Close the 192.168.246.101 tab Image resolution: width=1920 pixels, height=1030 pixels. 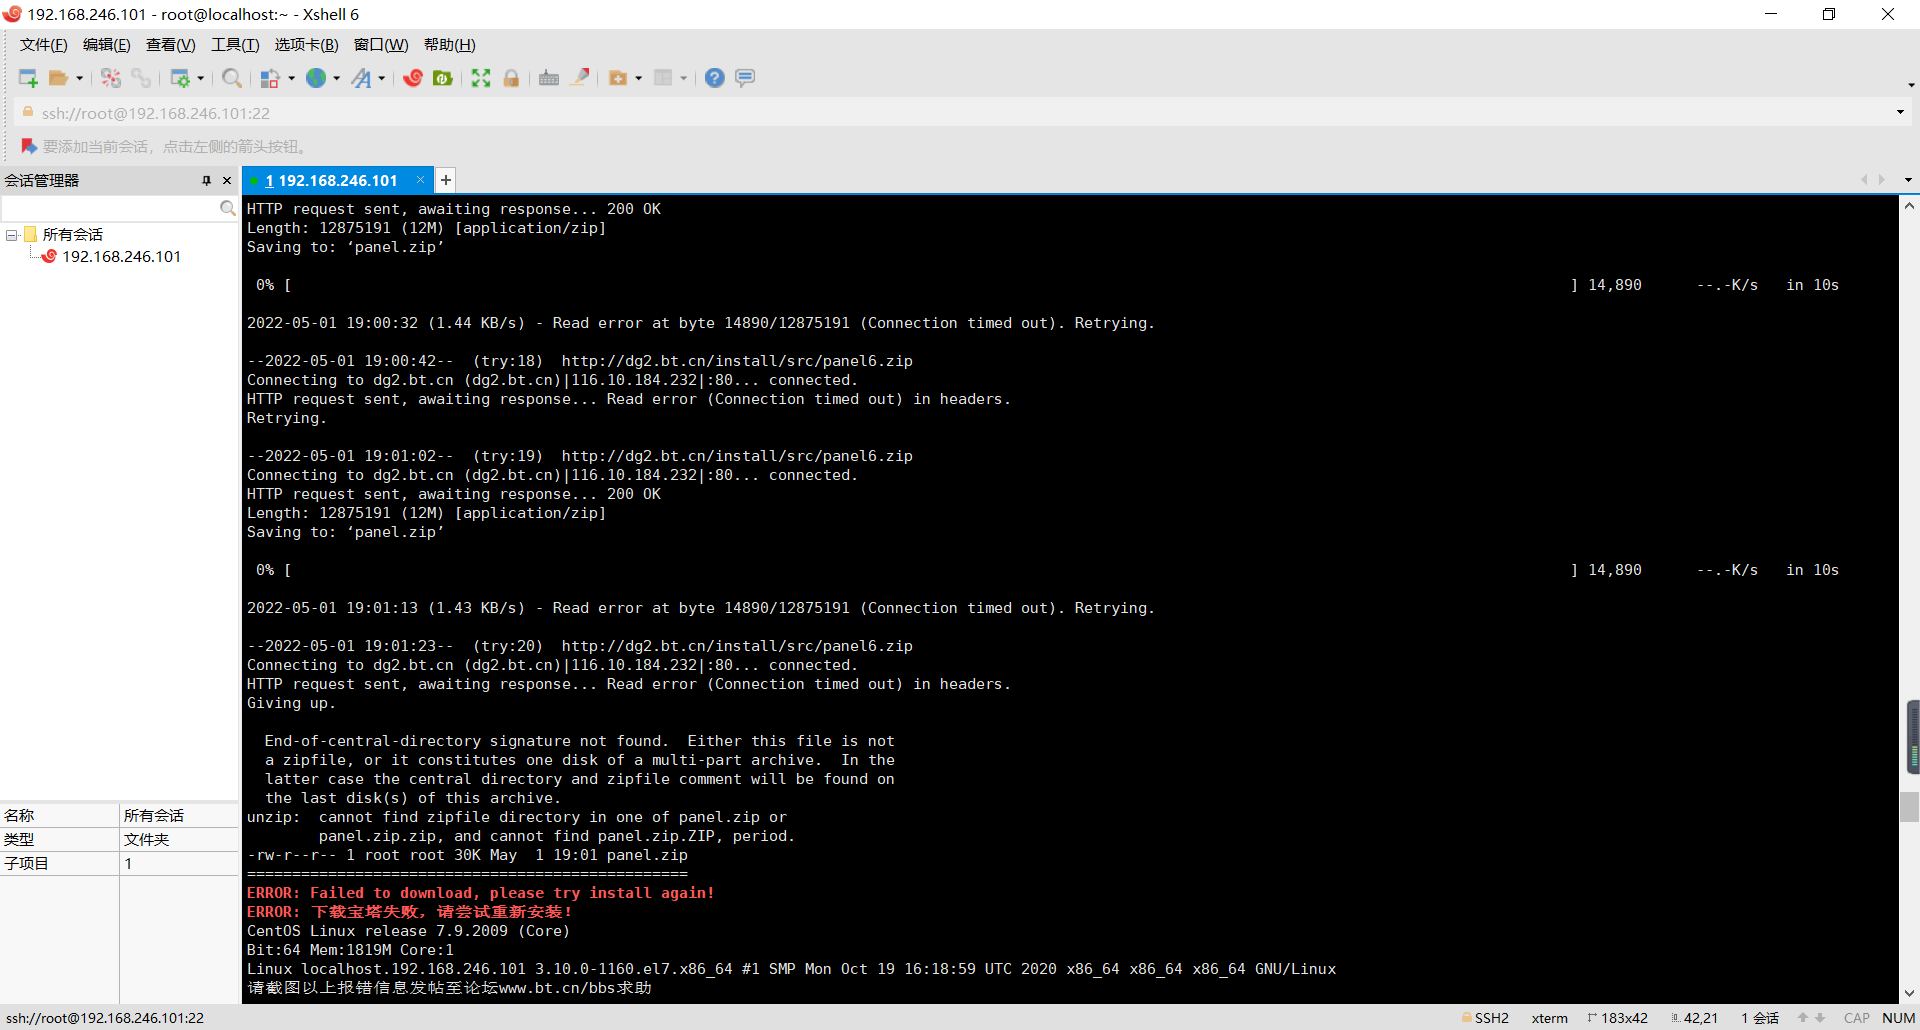pos(420,180)
